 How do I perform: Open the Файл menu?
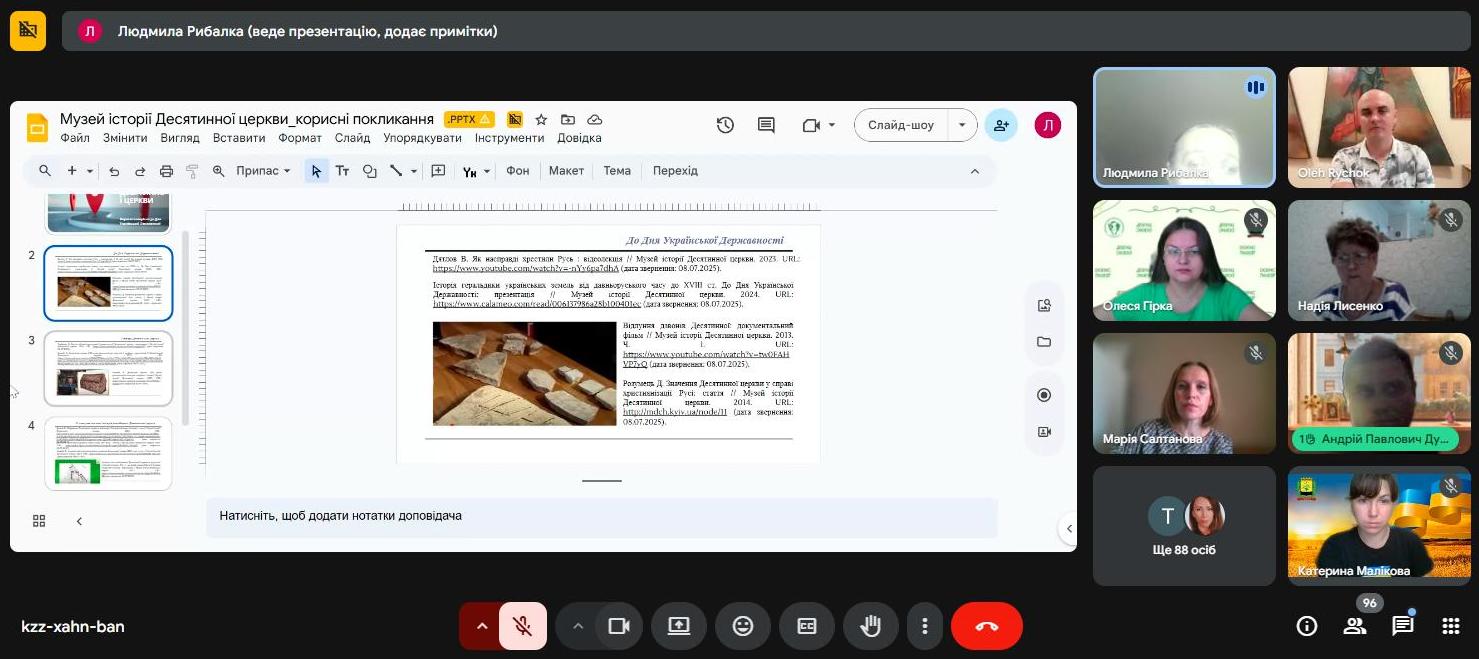click(x=75, y=138)
